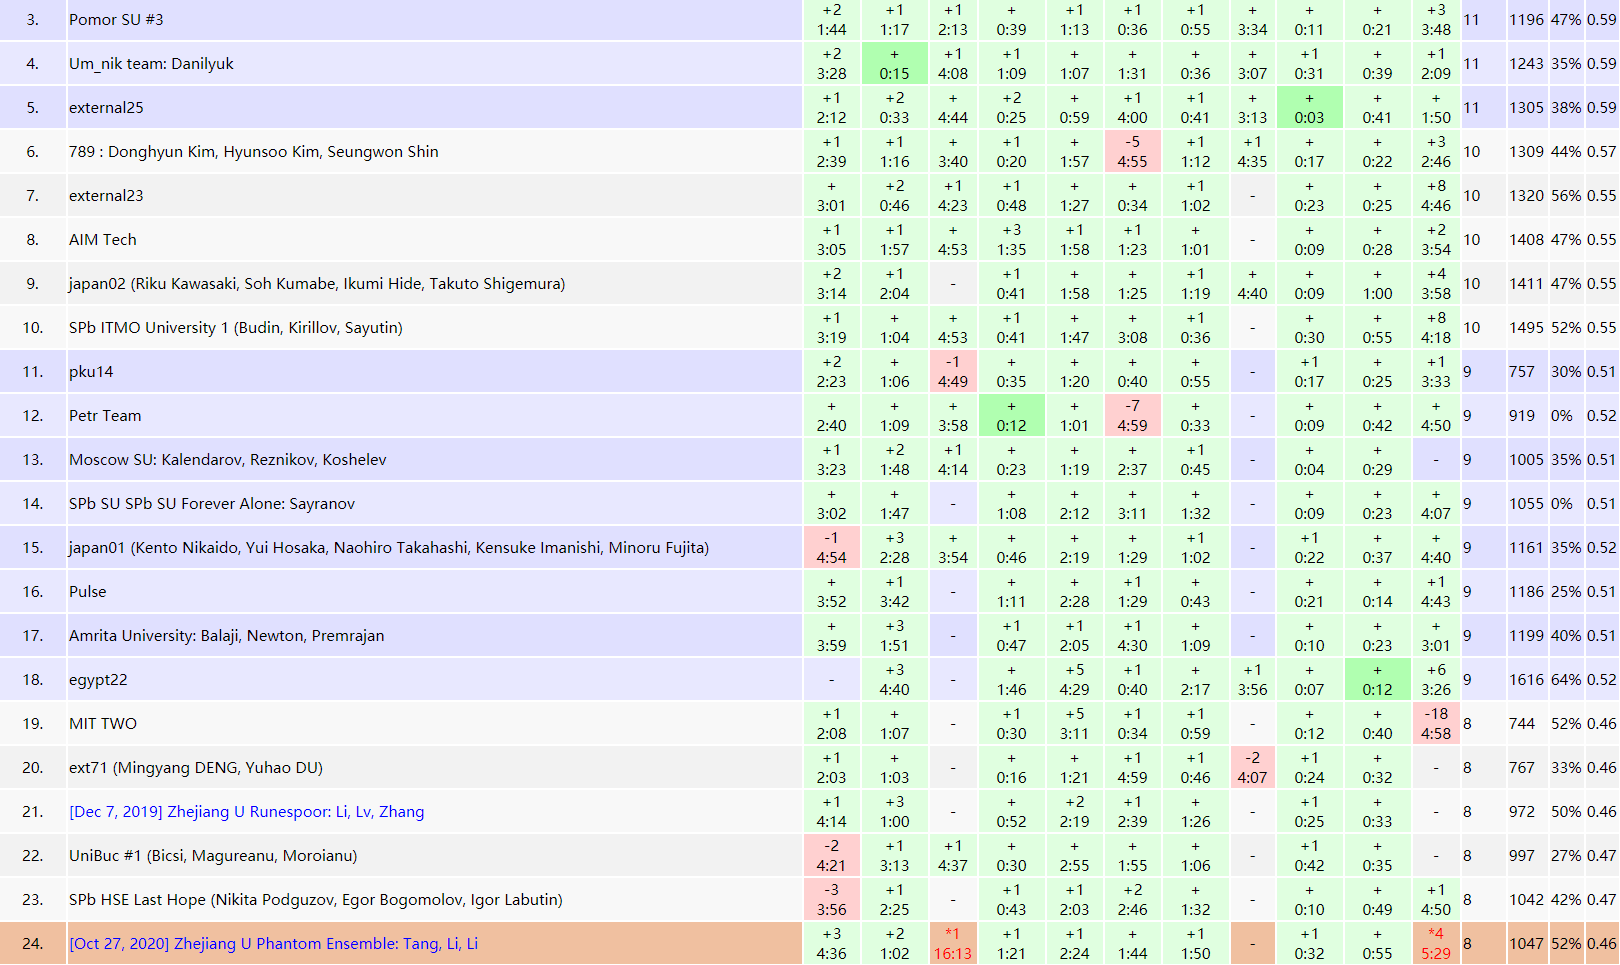Select the bright green 0:15 cell for Um_nik team
This screenshot has width=1620, height=965.
894,64
